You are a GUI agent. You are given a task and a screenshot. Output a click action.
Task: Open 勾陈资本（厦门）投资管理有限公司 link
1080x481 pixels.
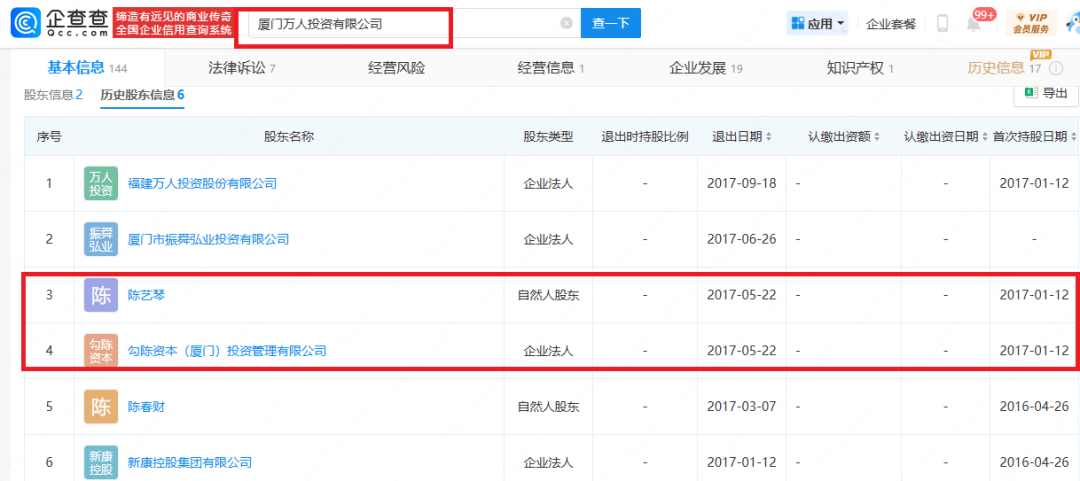[x=227, y=351]
